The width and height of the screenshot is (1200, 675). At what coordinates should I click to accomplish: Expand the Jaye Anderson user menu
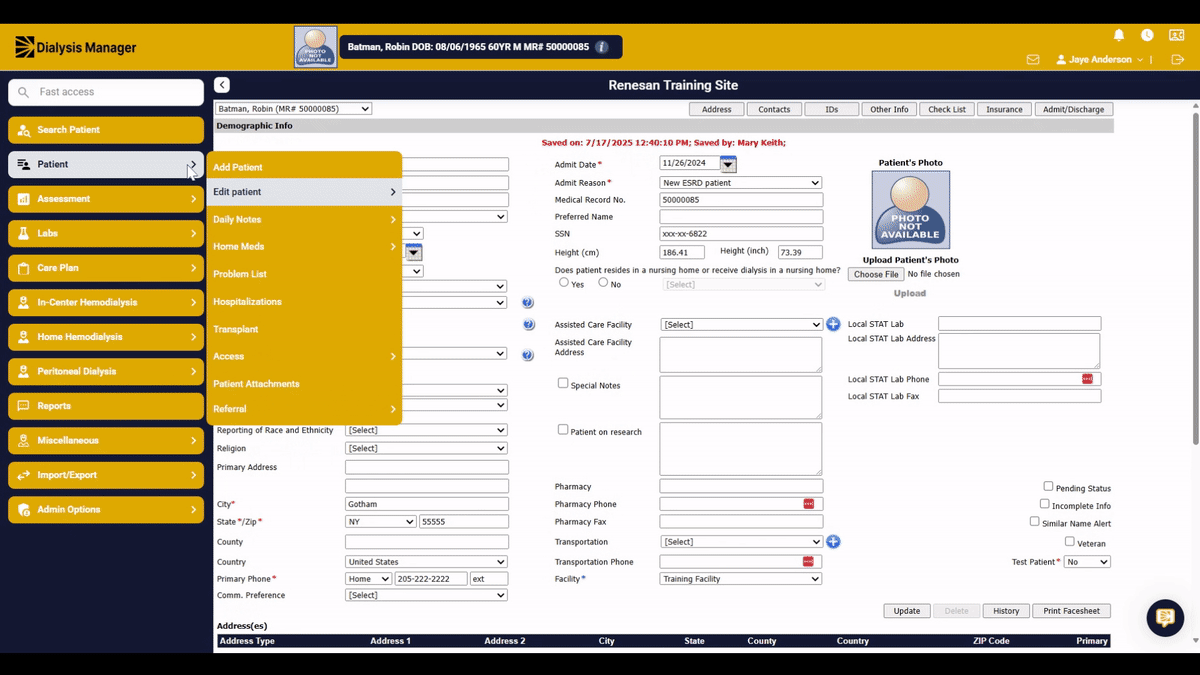[1100, 60]
